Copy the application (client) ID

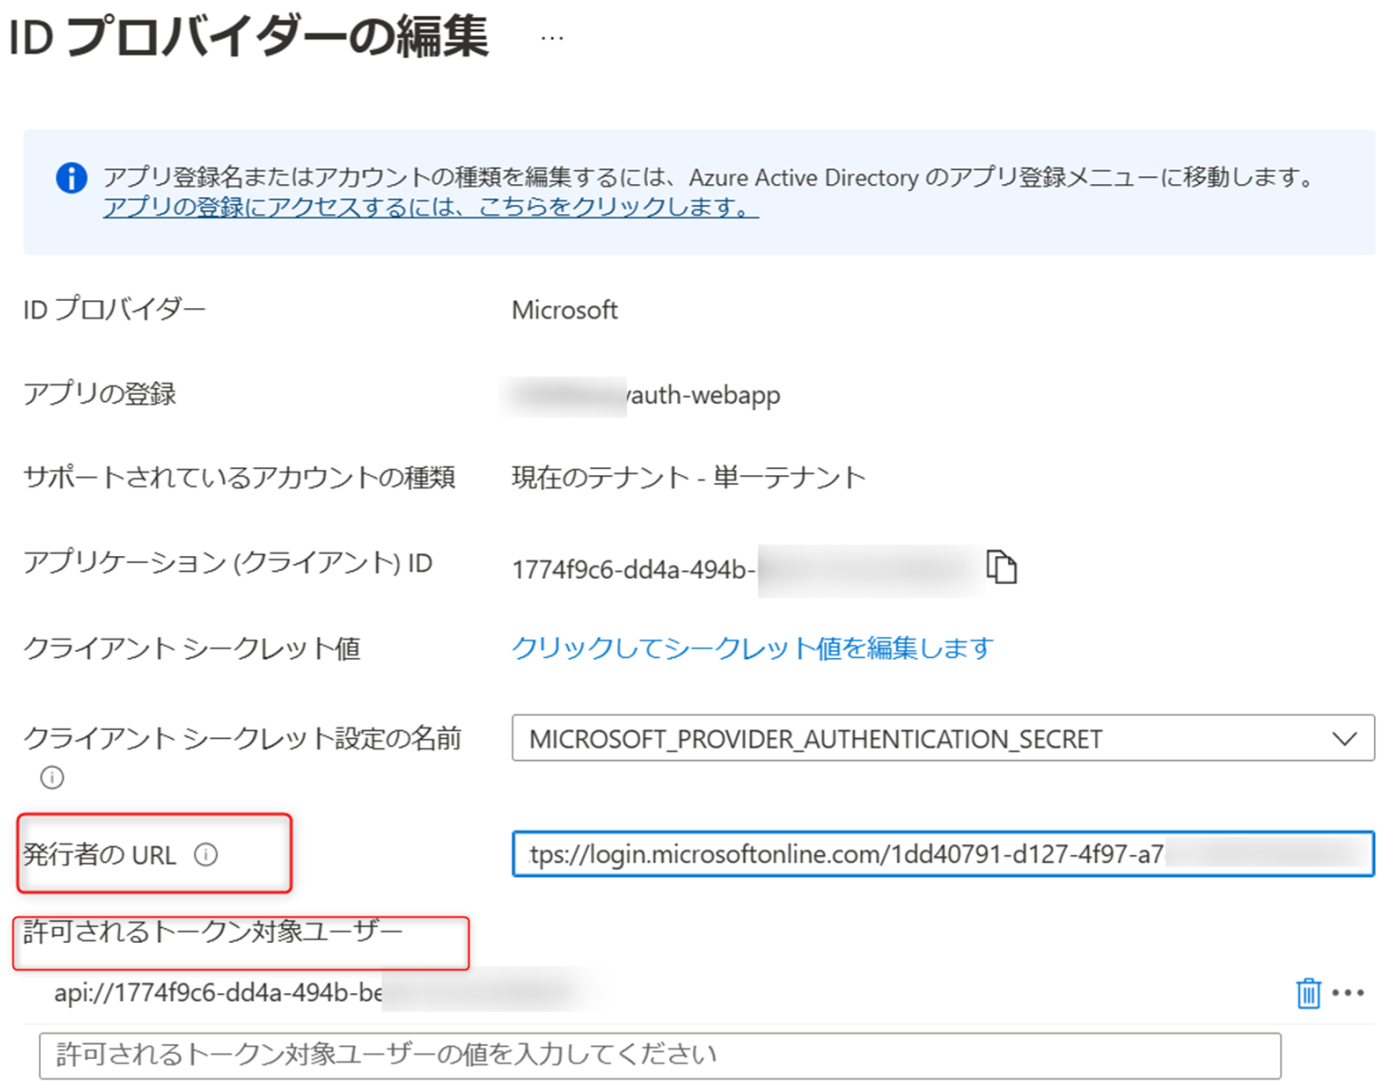tap(1003, 566)
